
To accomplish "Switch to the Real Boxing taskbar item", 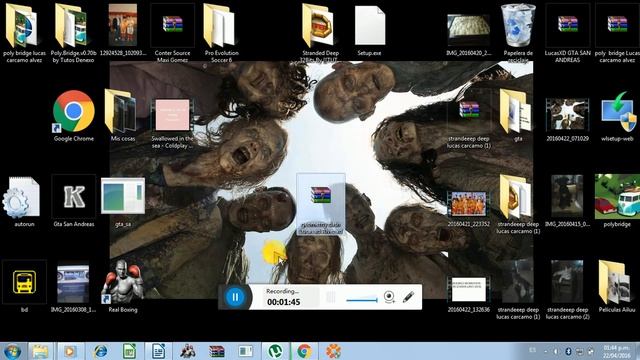I will point(187,351).
